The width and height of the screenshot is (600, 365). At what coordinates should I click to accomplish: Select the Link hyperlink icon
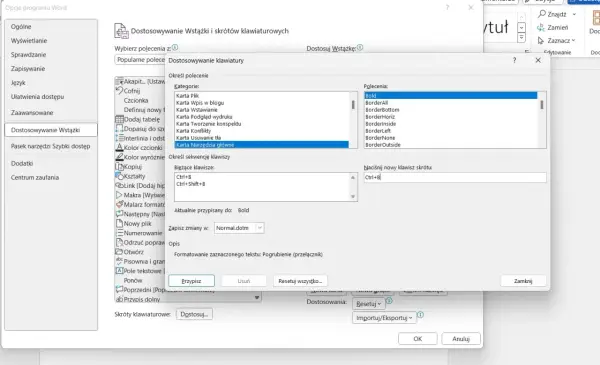[119, 186]
